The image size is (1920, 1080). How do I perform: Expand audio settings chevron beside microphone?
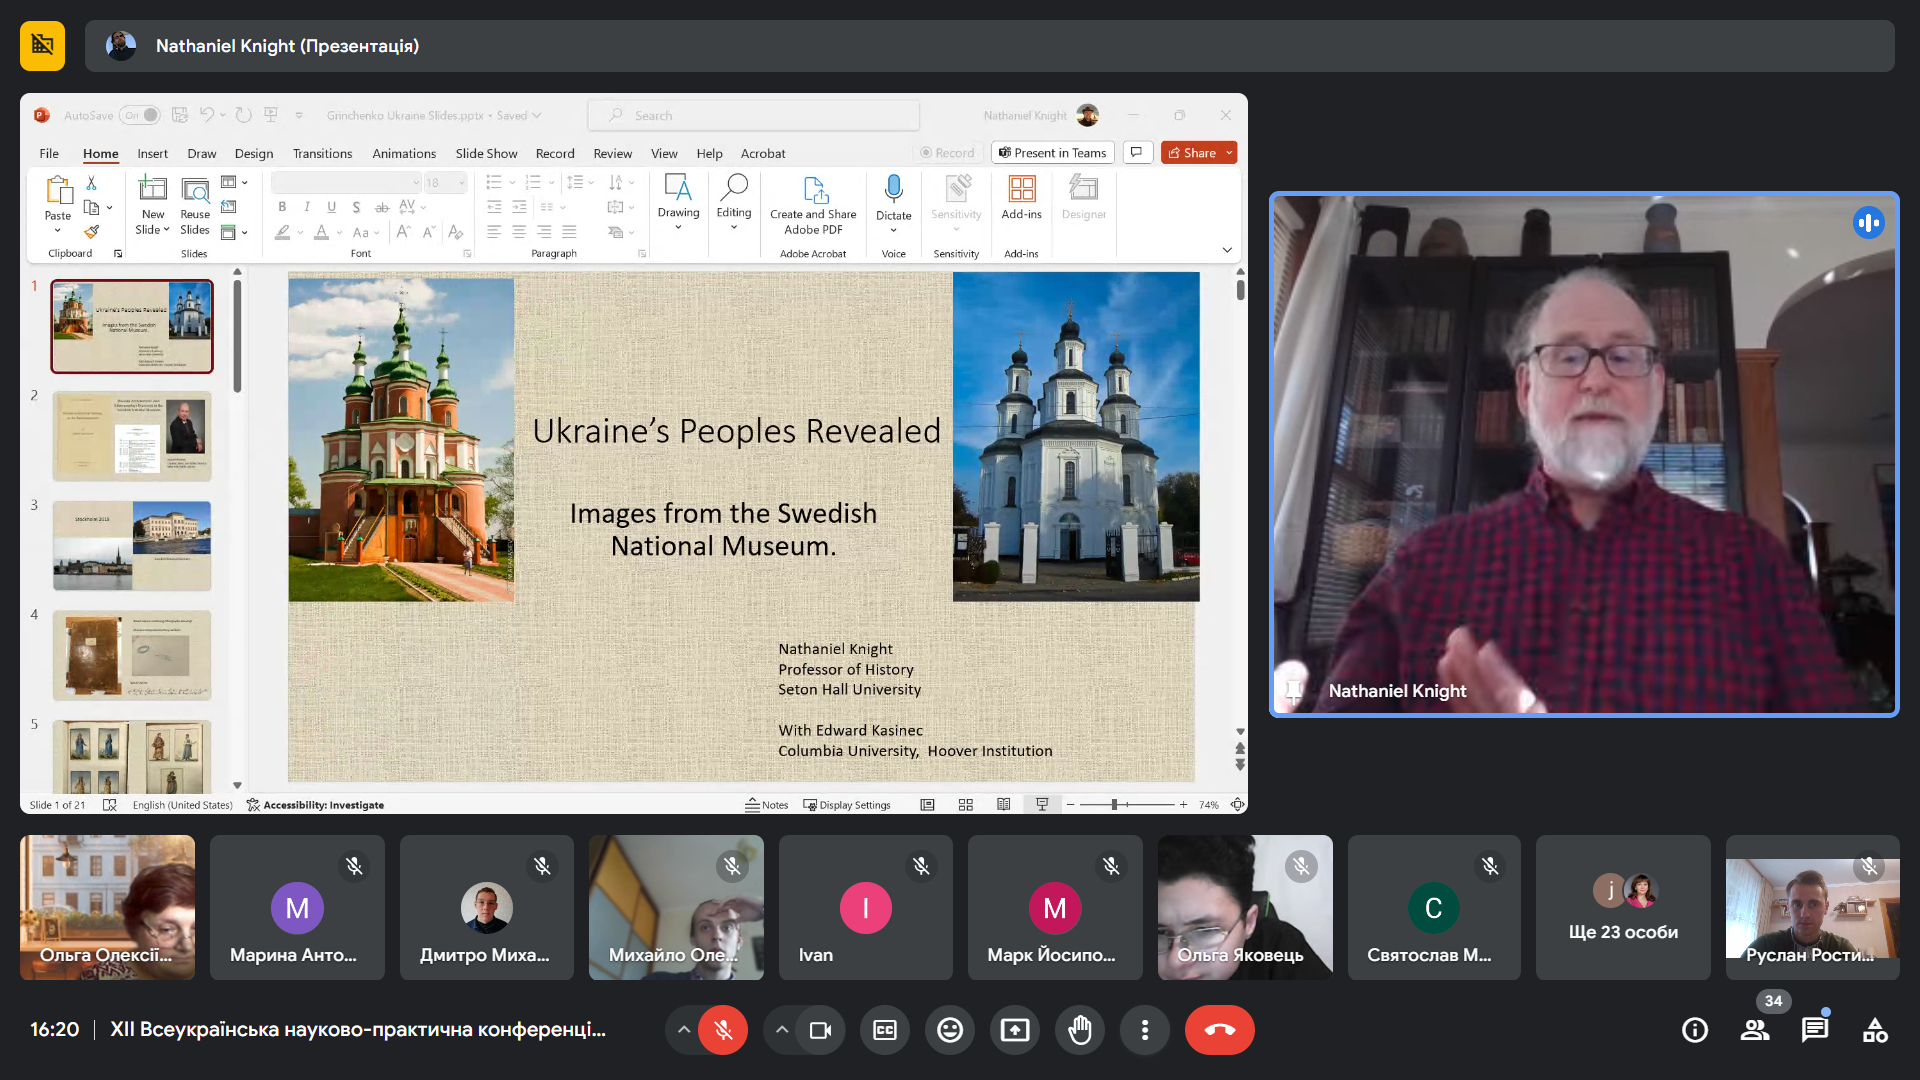coord(684,1030)
